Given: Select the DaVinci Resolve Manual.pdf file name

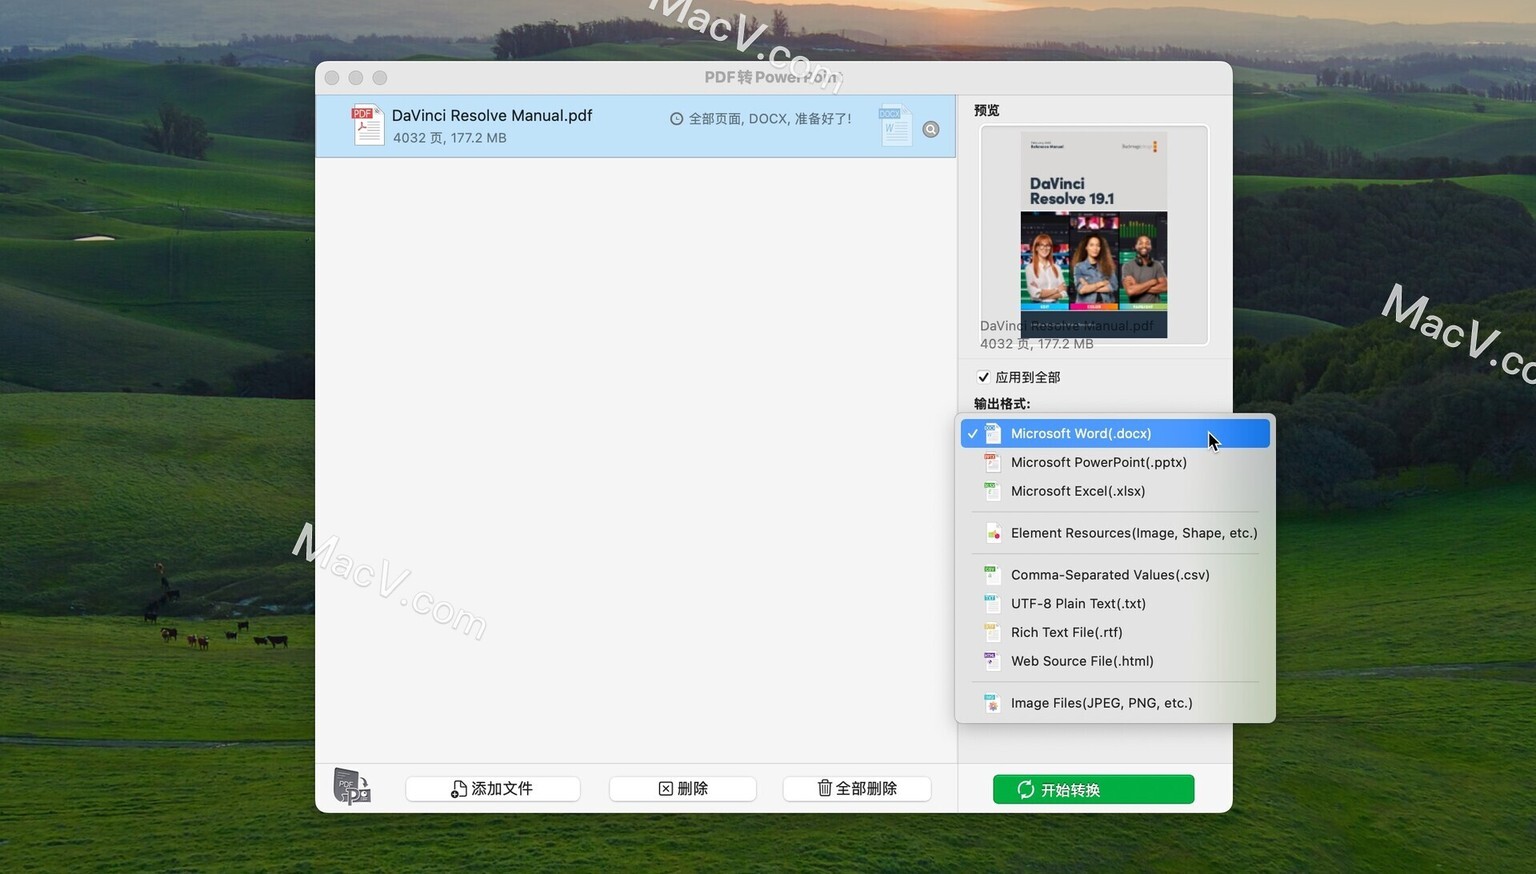Looking at the screenshot, I should coord(492,115).
